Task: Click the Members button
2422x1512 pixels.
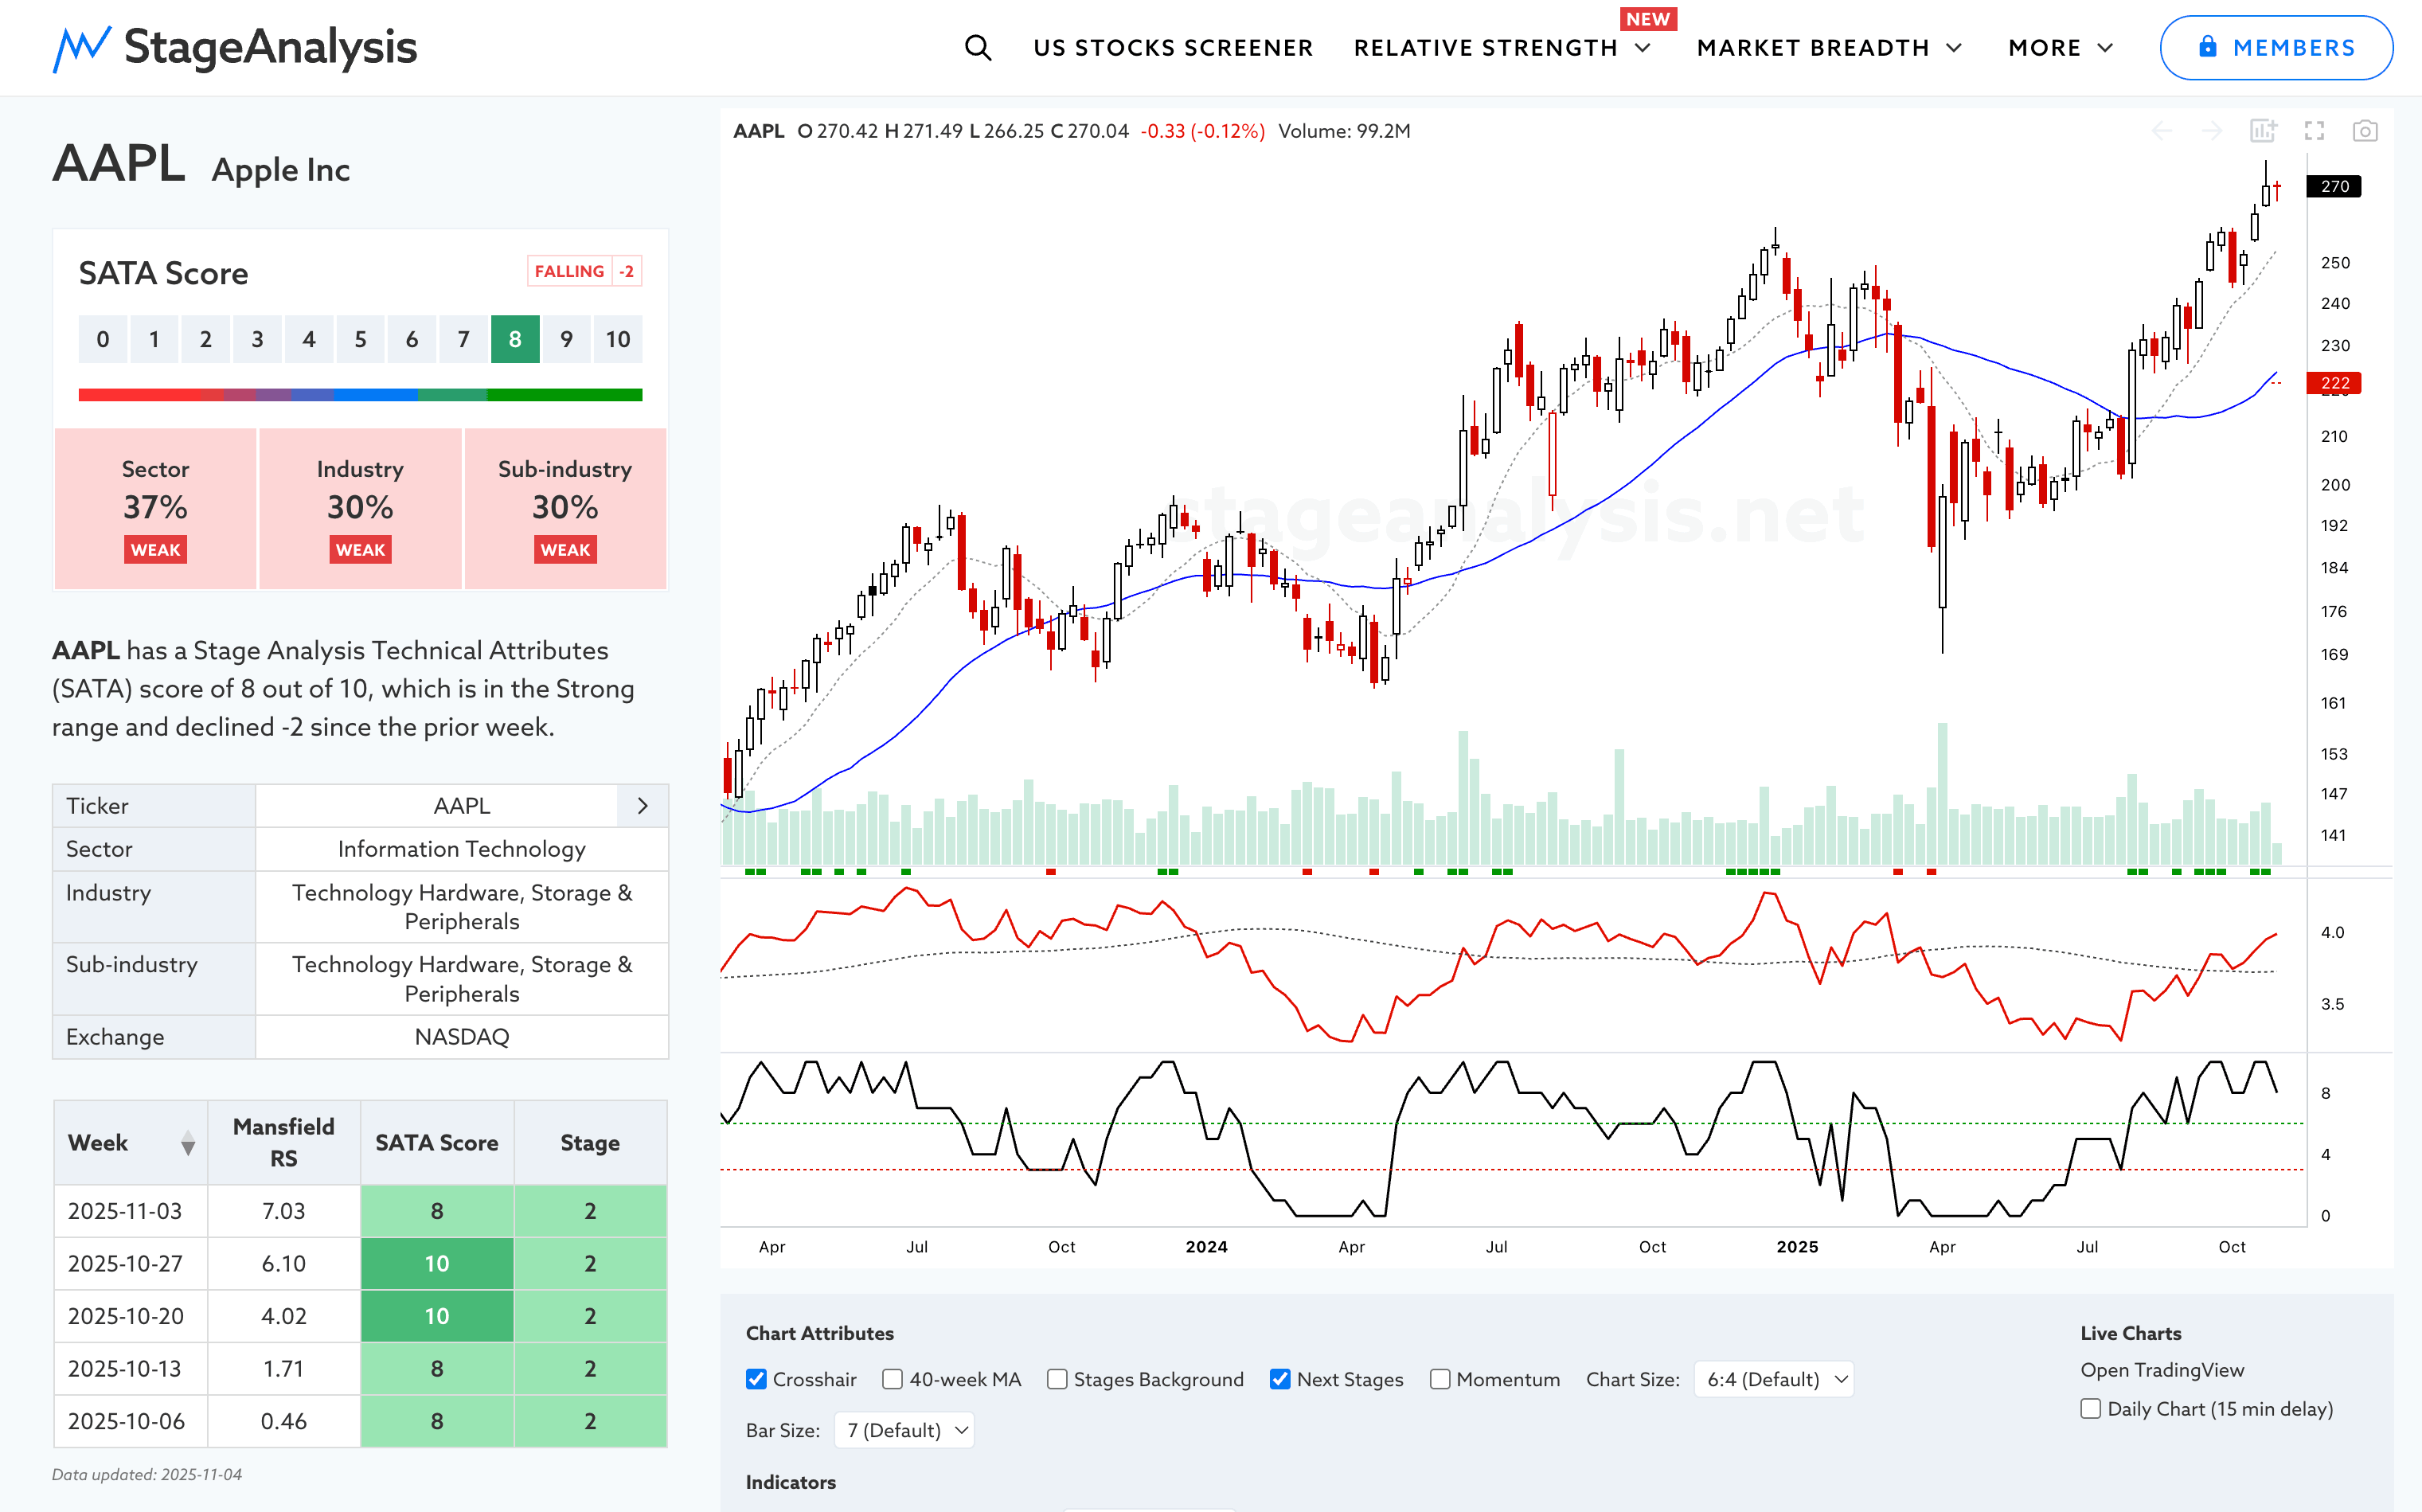Action: (x=2275, y=47)
